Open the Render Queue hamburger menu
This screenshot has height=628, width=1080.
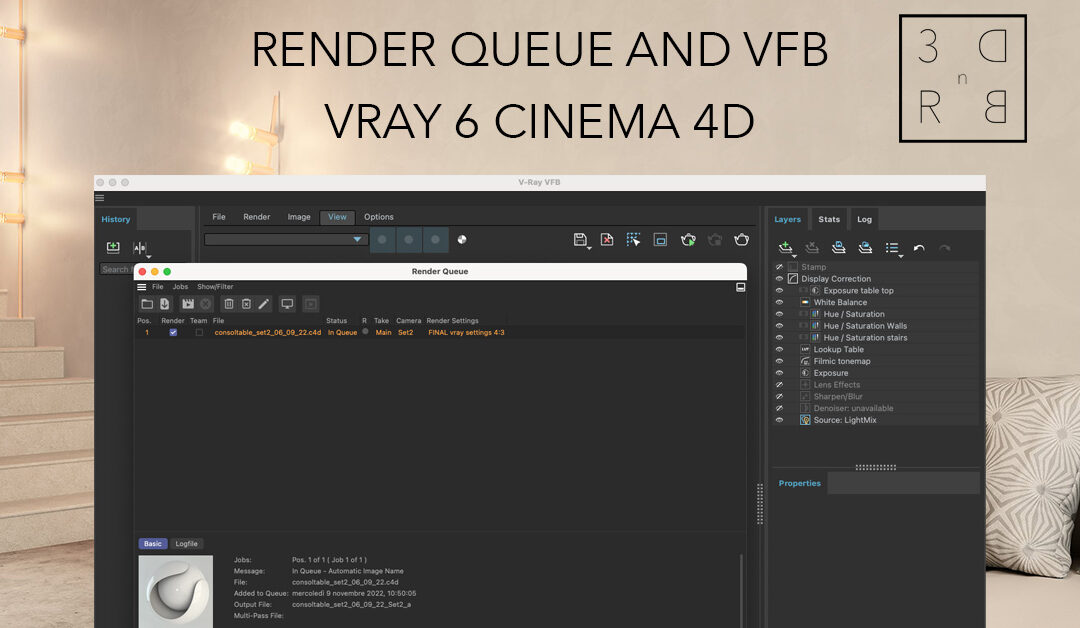[141, 286]
